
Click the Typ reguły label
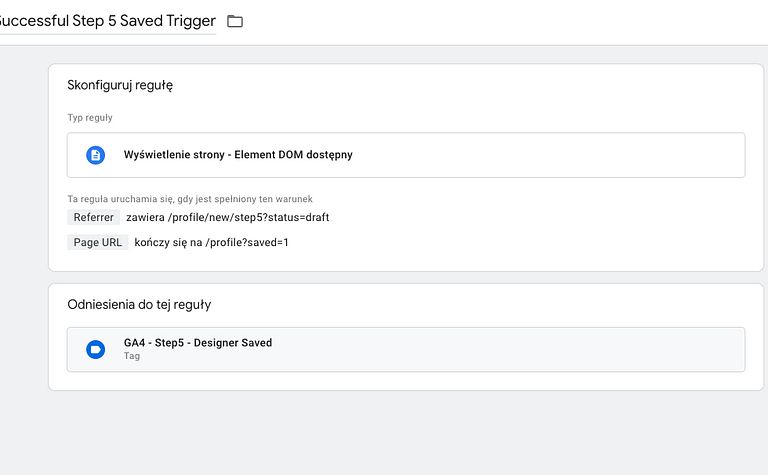click(90, 117)
